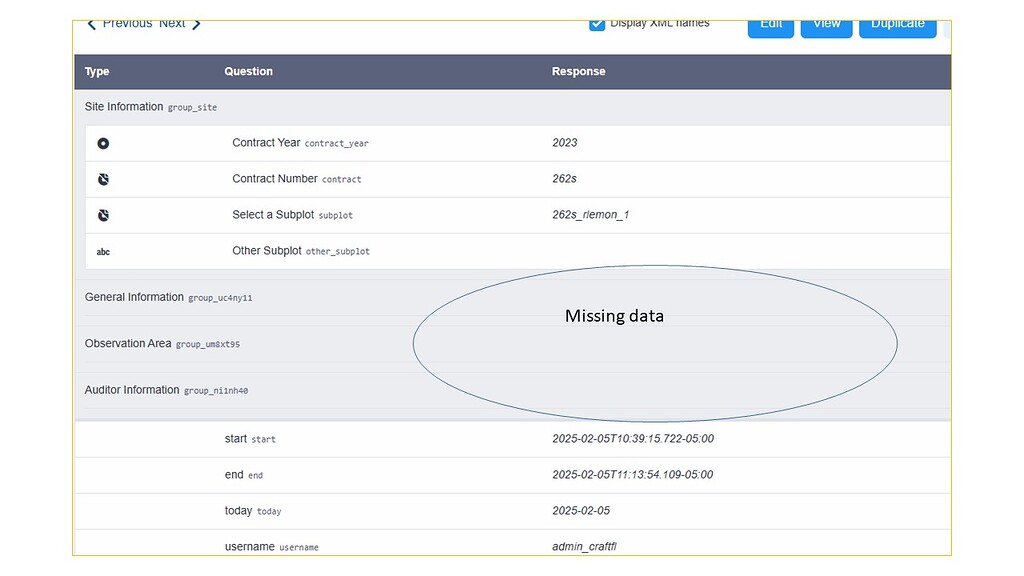Click the Select a Subplot type icon

(103, 215)
